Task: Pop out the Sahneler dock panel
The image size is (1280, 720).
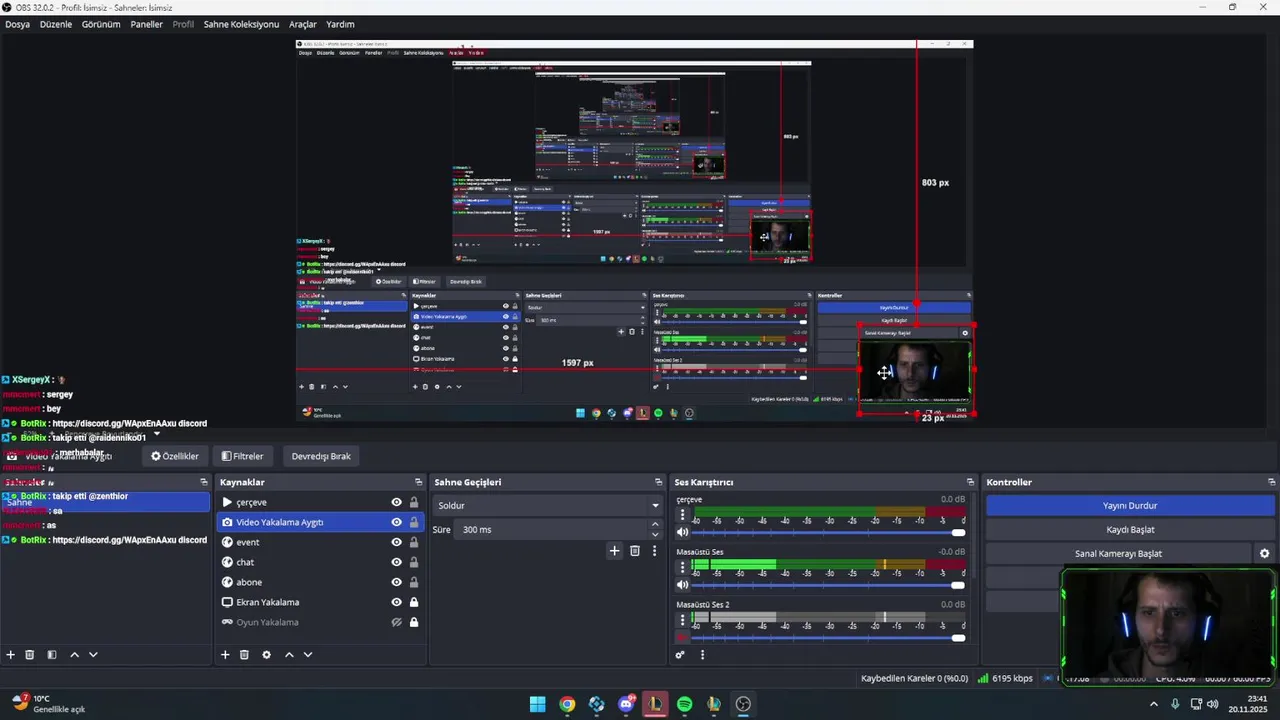Action: pos(204,482)
